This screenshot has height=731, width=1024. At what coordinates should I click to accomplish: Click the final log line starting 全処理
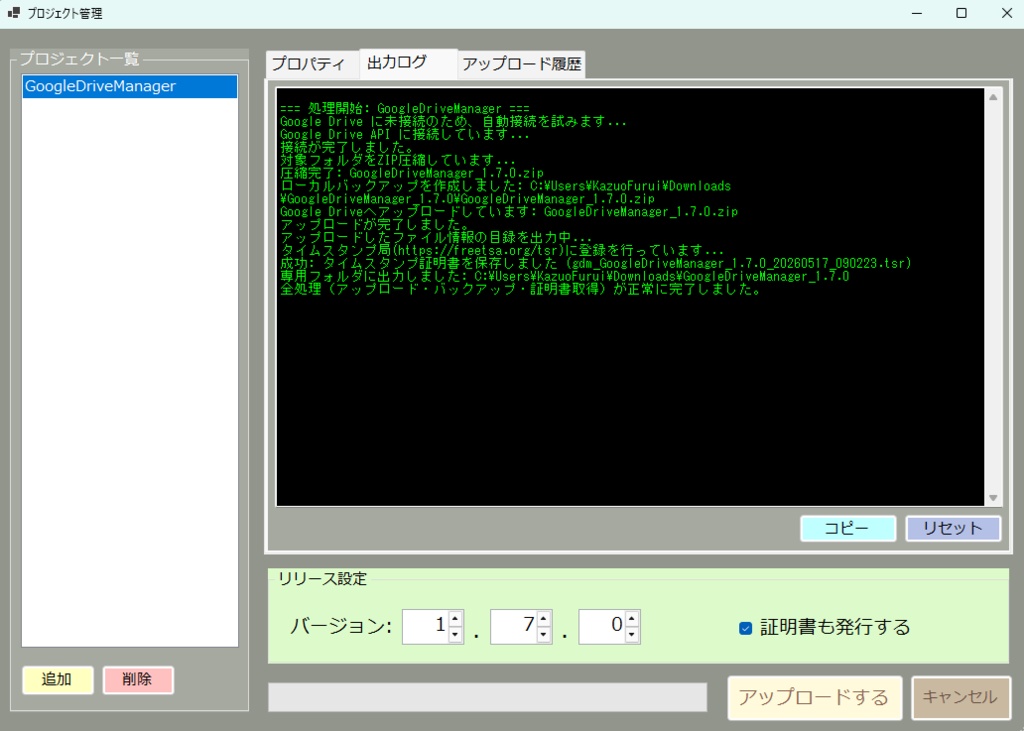[x=520, y=289]
